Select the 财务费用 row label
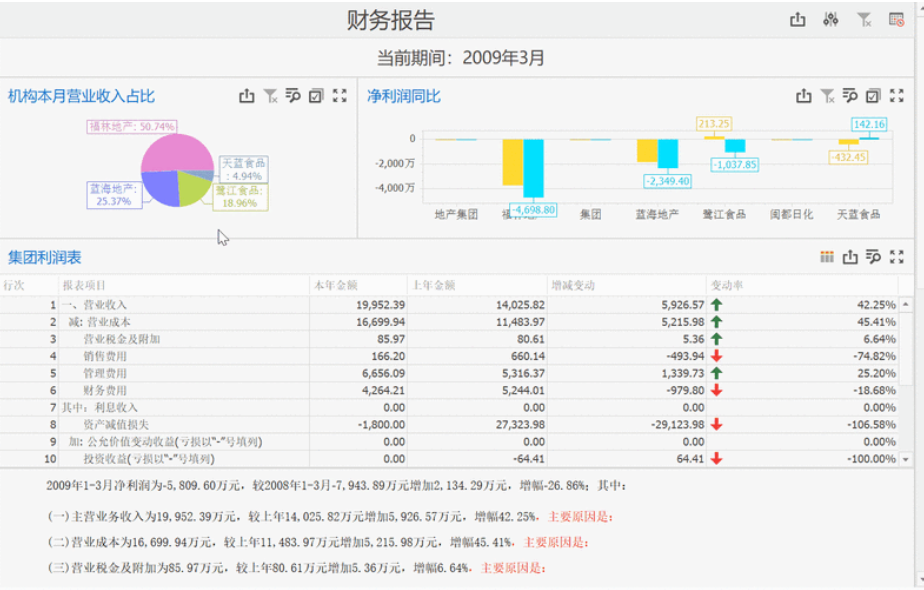Screen dimensions: 924x590 [105, 390]
